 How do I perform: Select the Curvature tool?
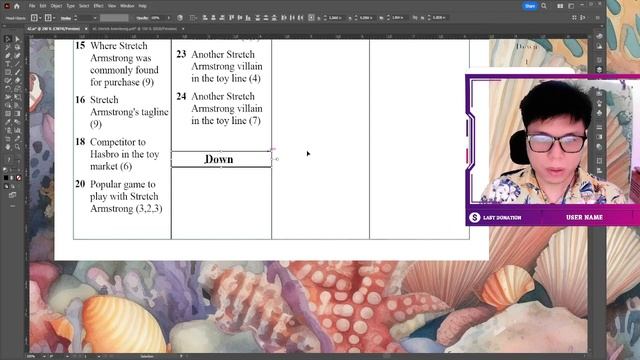pos(17,56)
